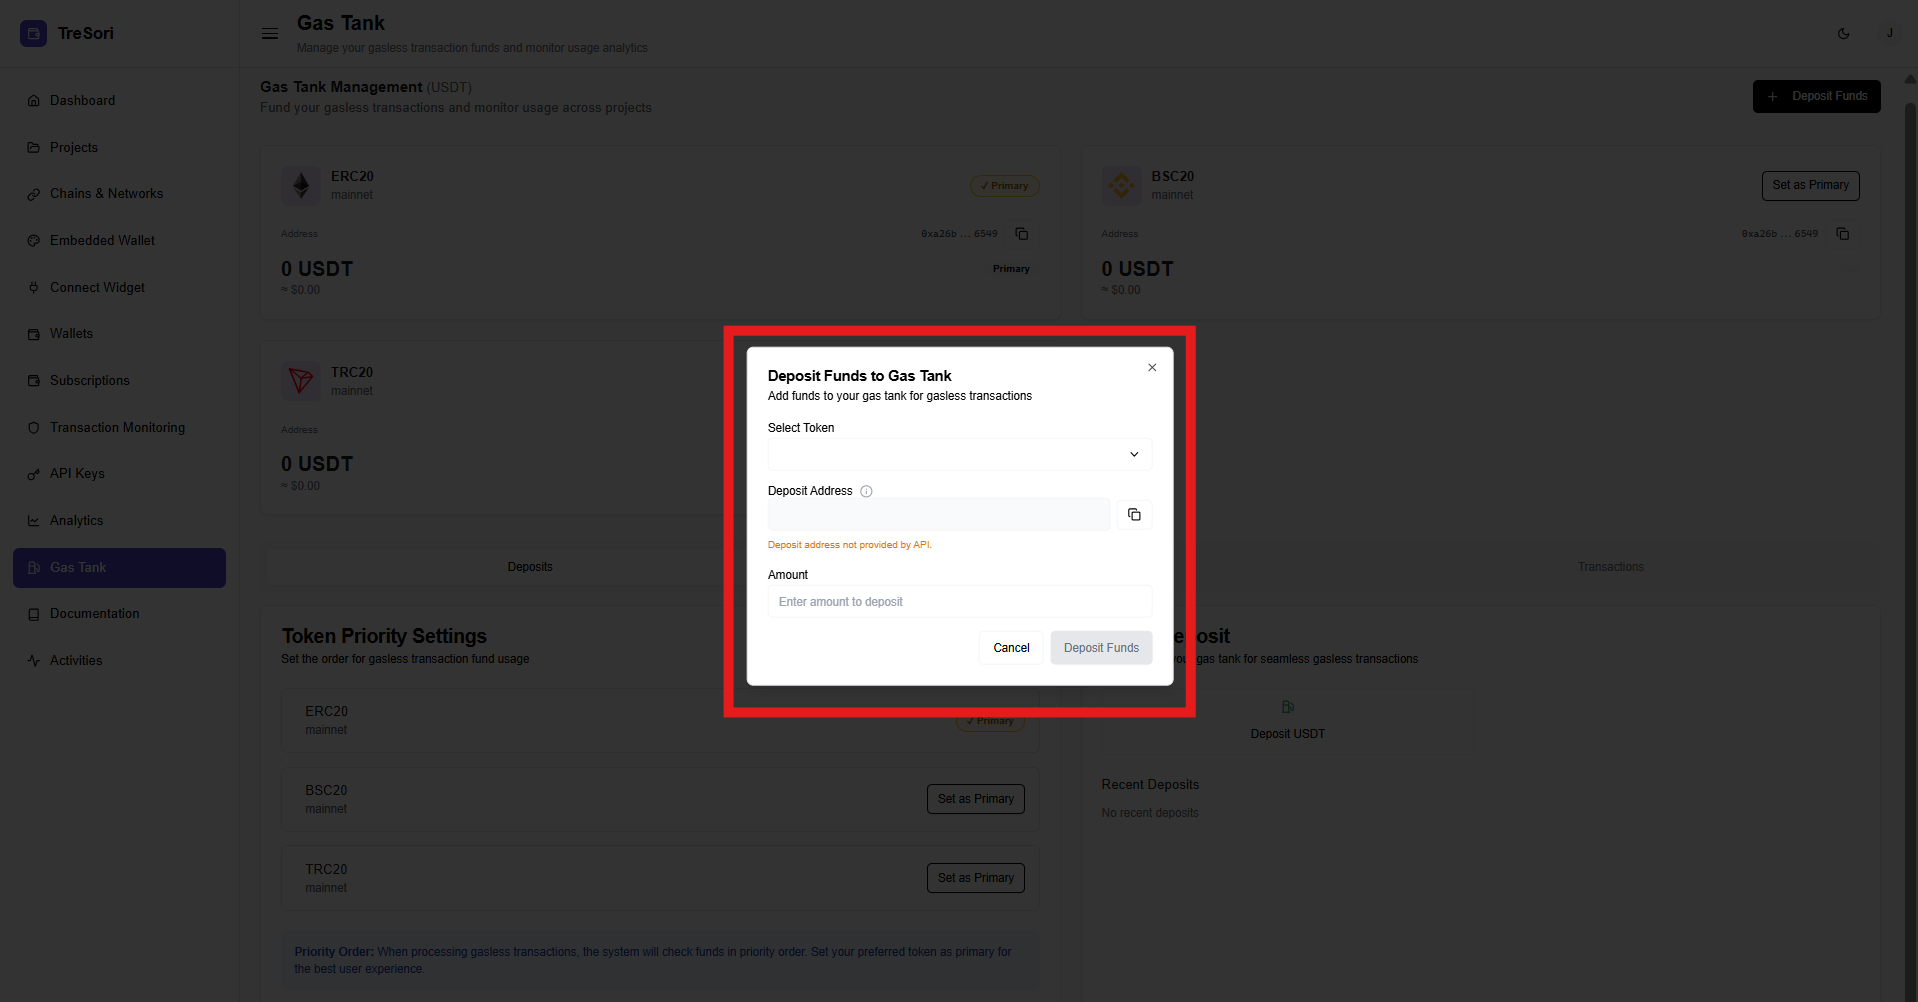Toggle the sidebar hamburger menu
The height and width of the screenshot is (1002, 1918).
(x=270, y=34)
